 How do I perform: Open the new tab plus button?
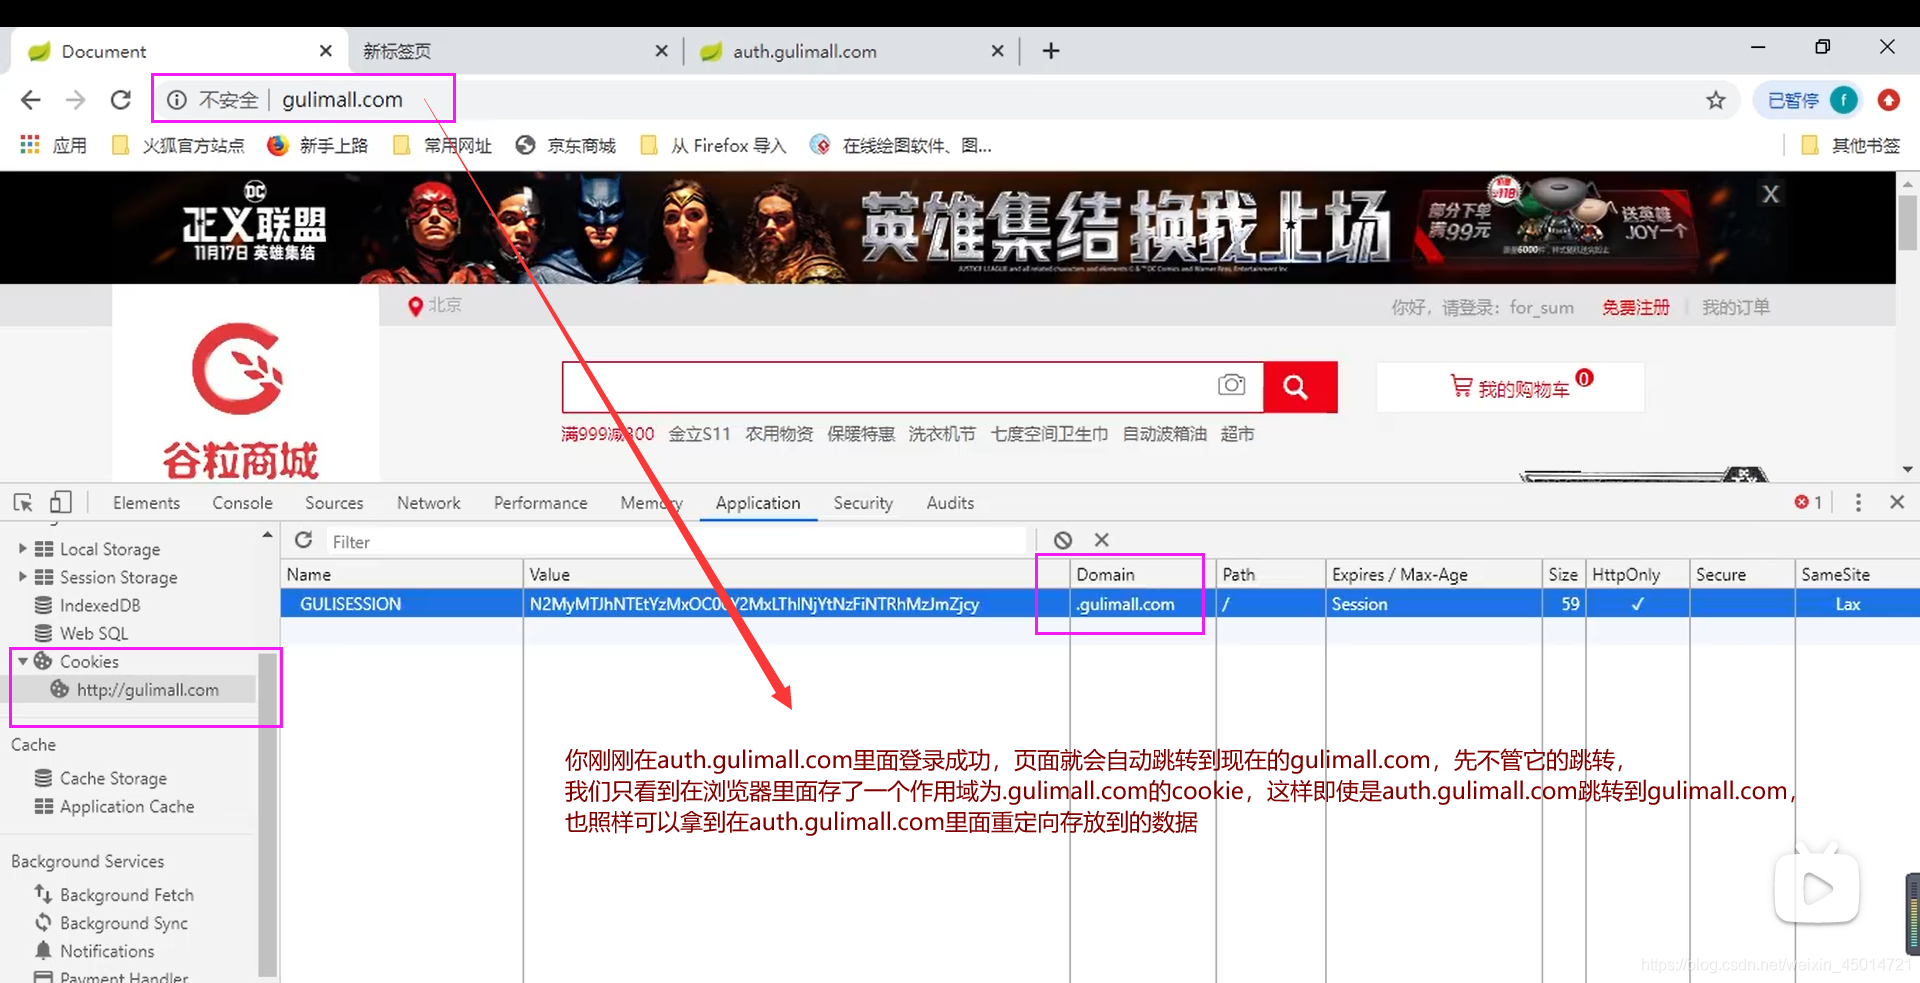click(x=1051, y=51)
